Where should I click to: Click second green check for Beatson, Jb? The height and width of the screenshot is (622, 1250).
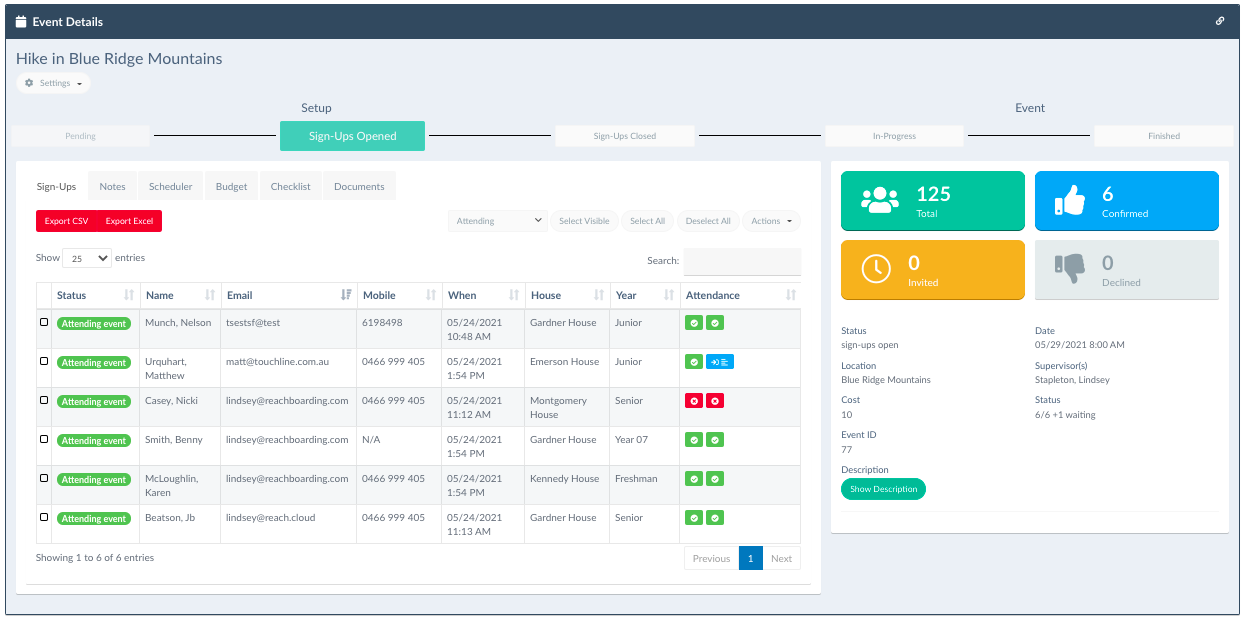pos(715,518)
